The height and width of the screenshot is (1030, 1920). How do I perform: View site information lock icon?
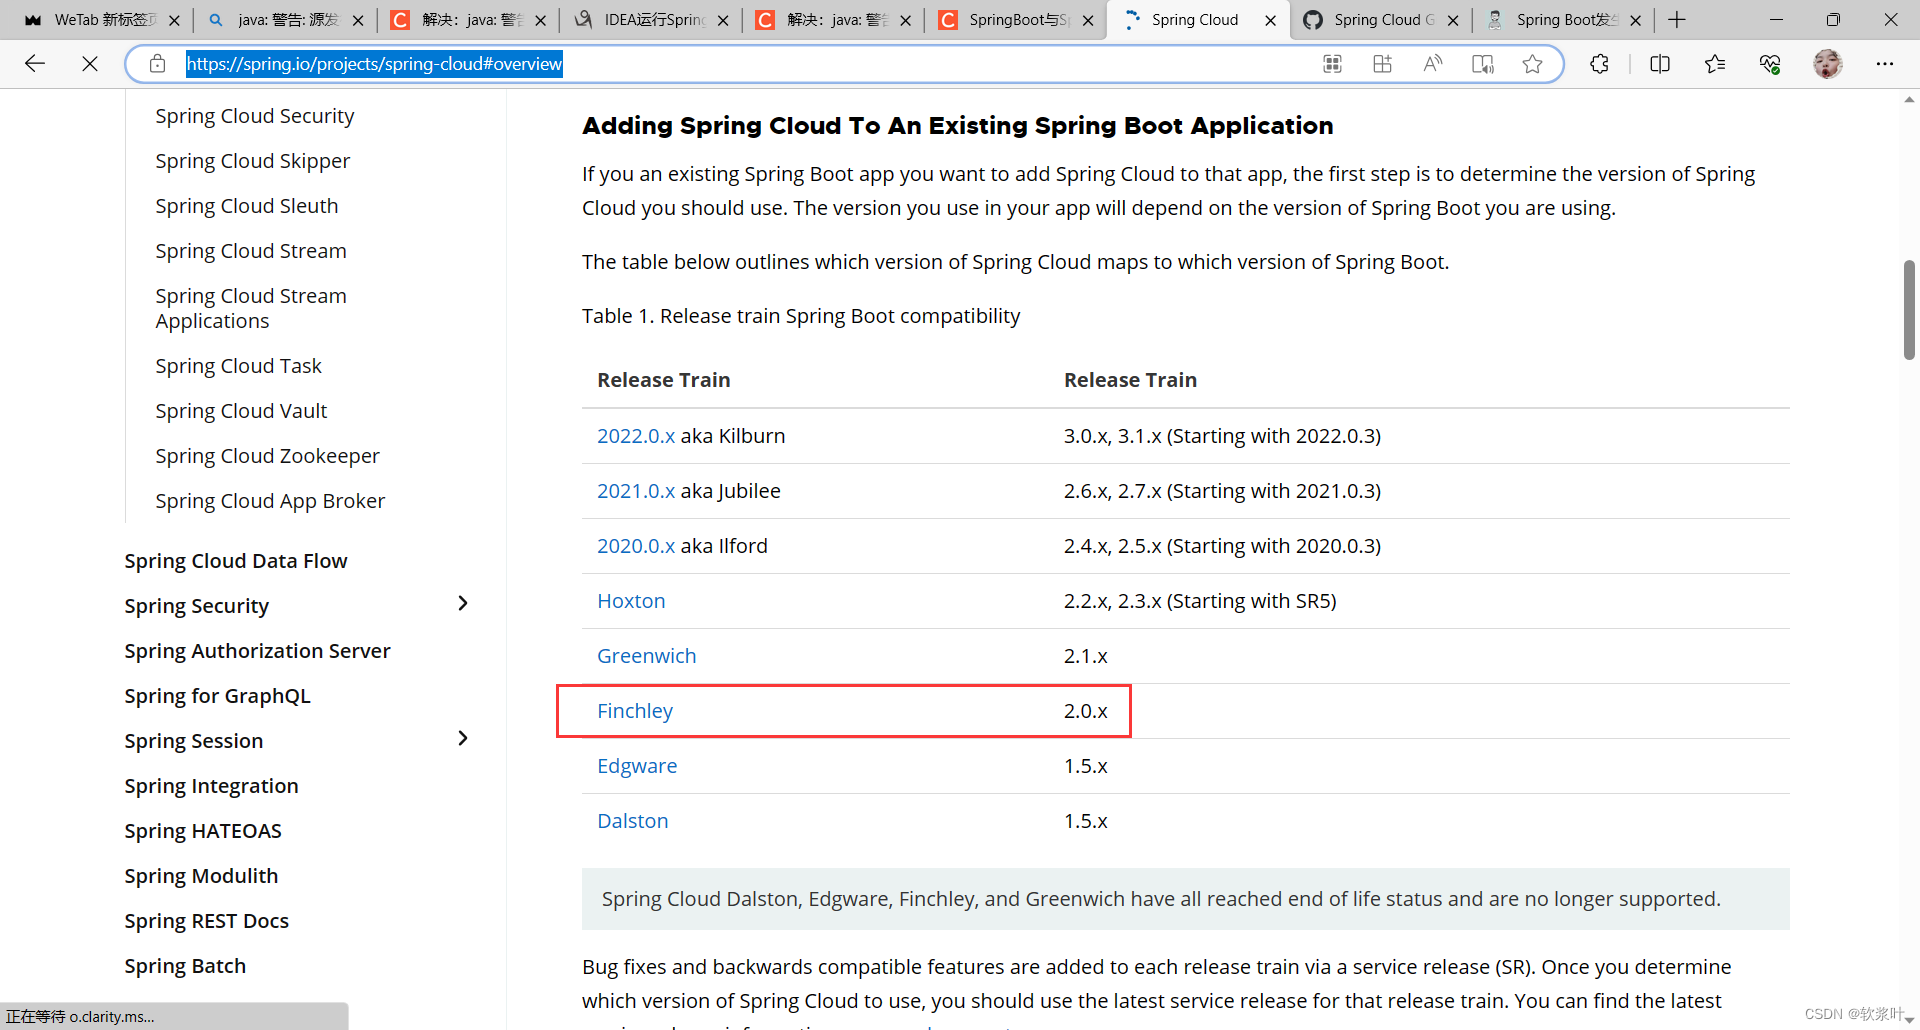pos(157,64)
